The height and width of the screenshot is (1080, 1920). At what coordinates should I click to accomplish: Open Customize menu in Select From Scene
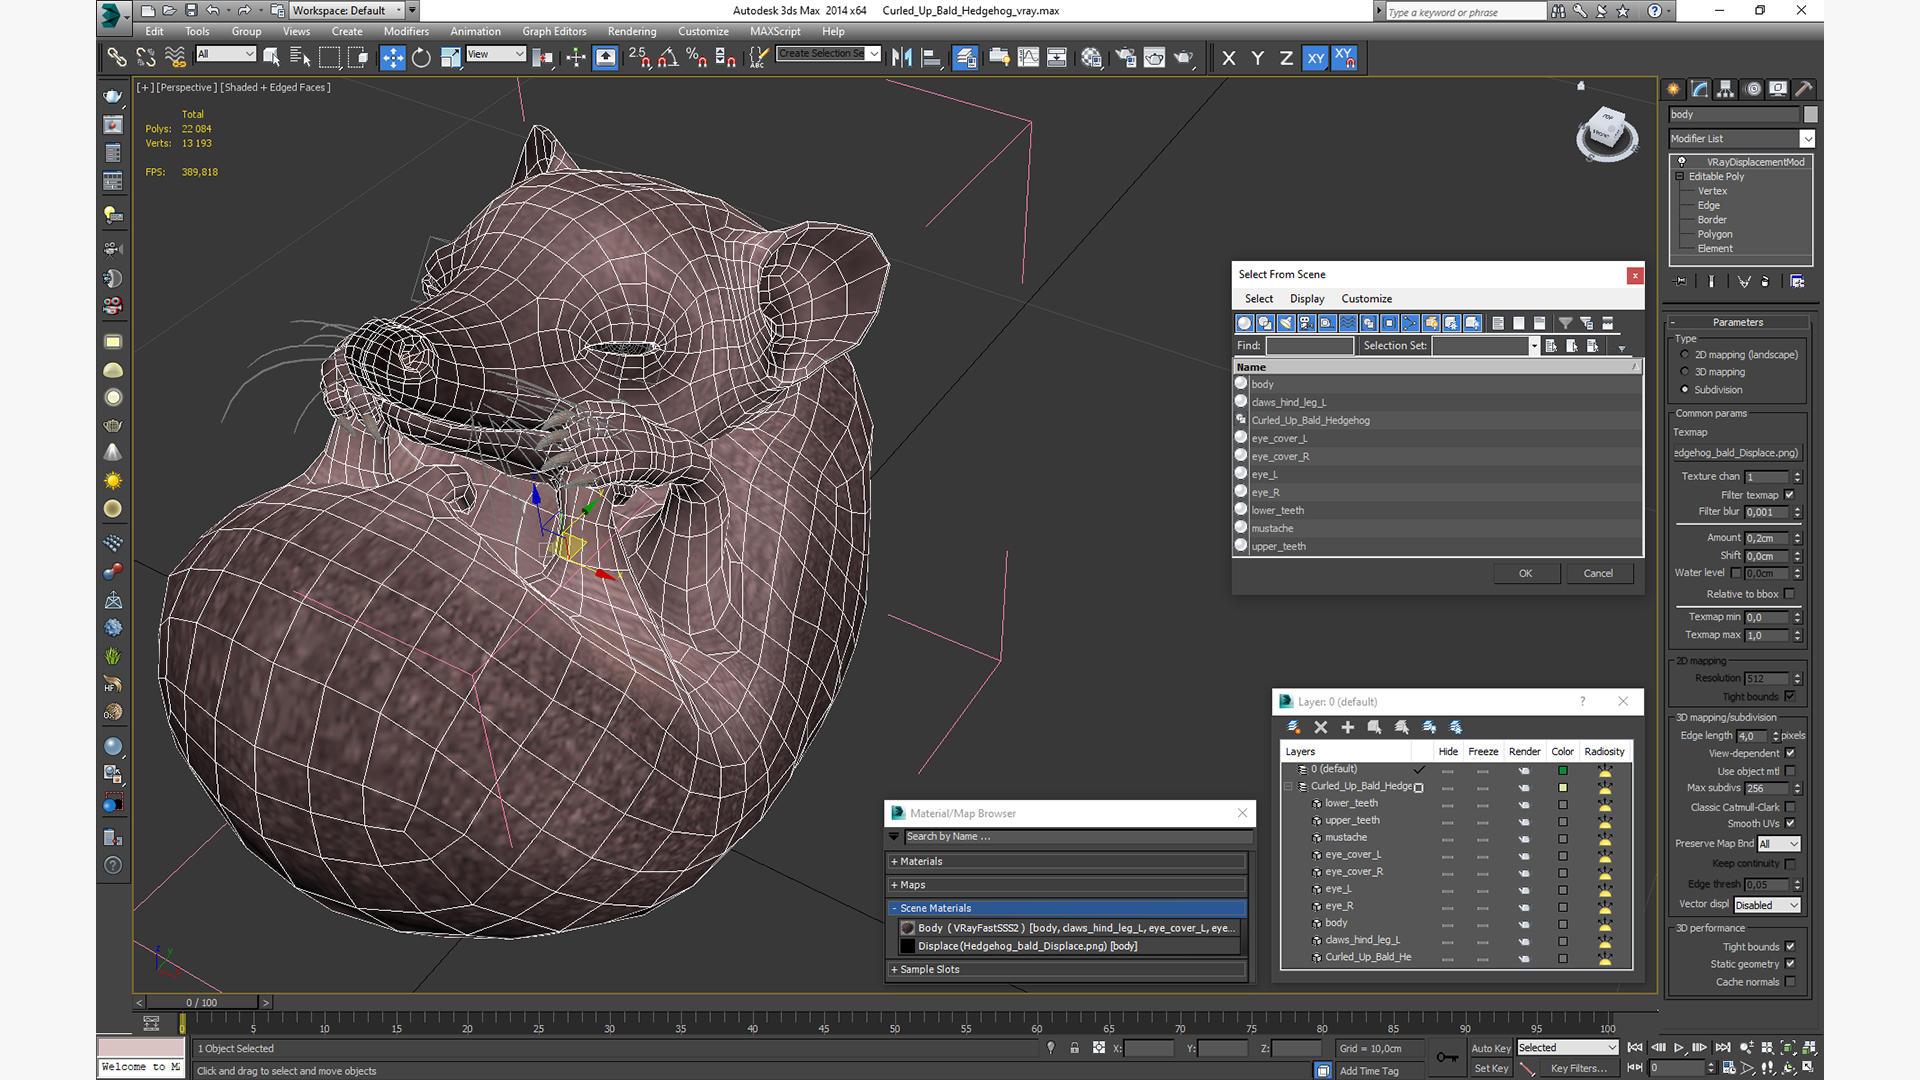(x=1367, y=299)
